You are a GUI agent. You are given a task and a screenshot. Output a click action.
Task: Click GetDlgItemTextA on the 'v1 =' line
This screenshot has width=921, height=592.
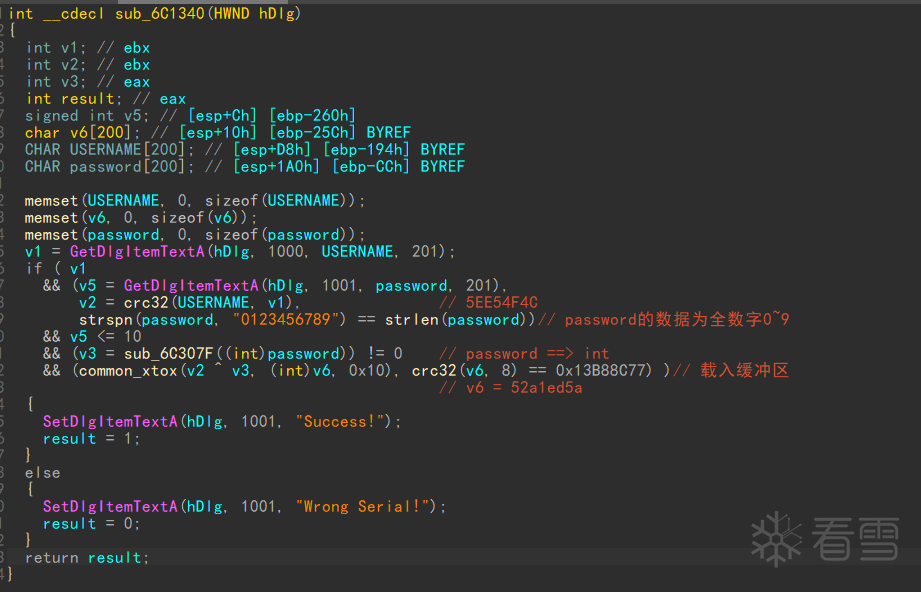tap(137, 252)
